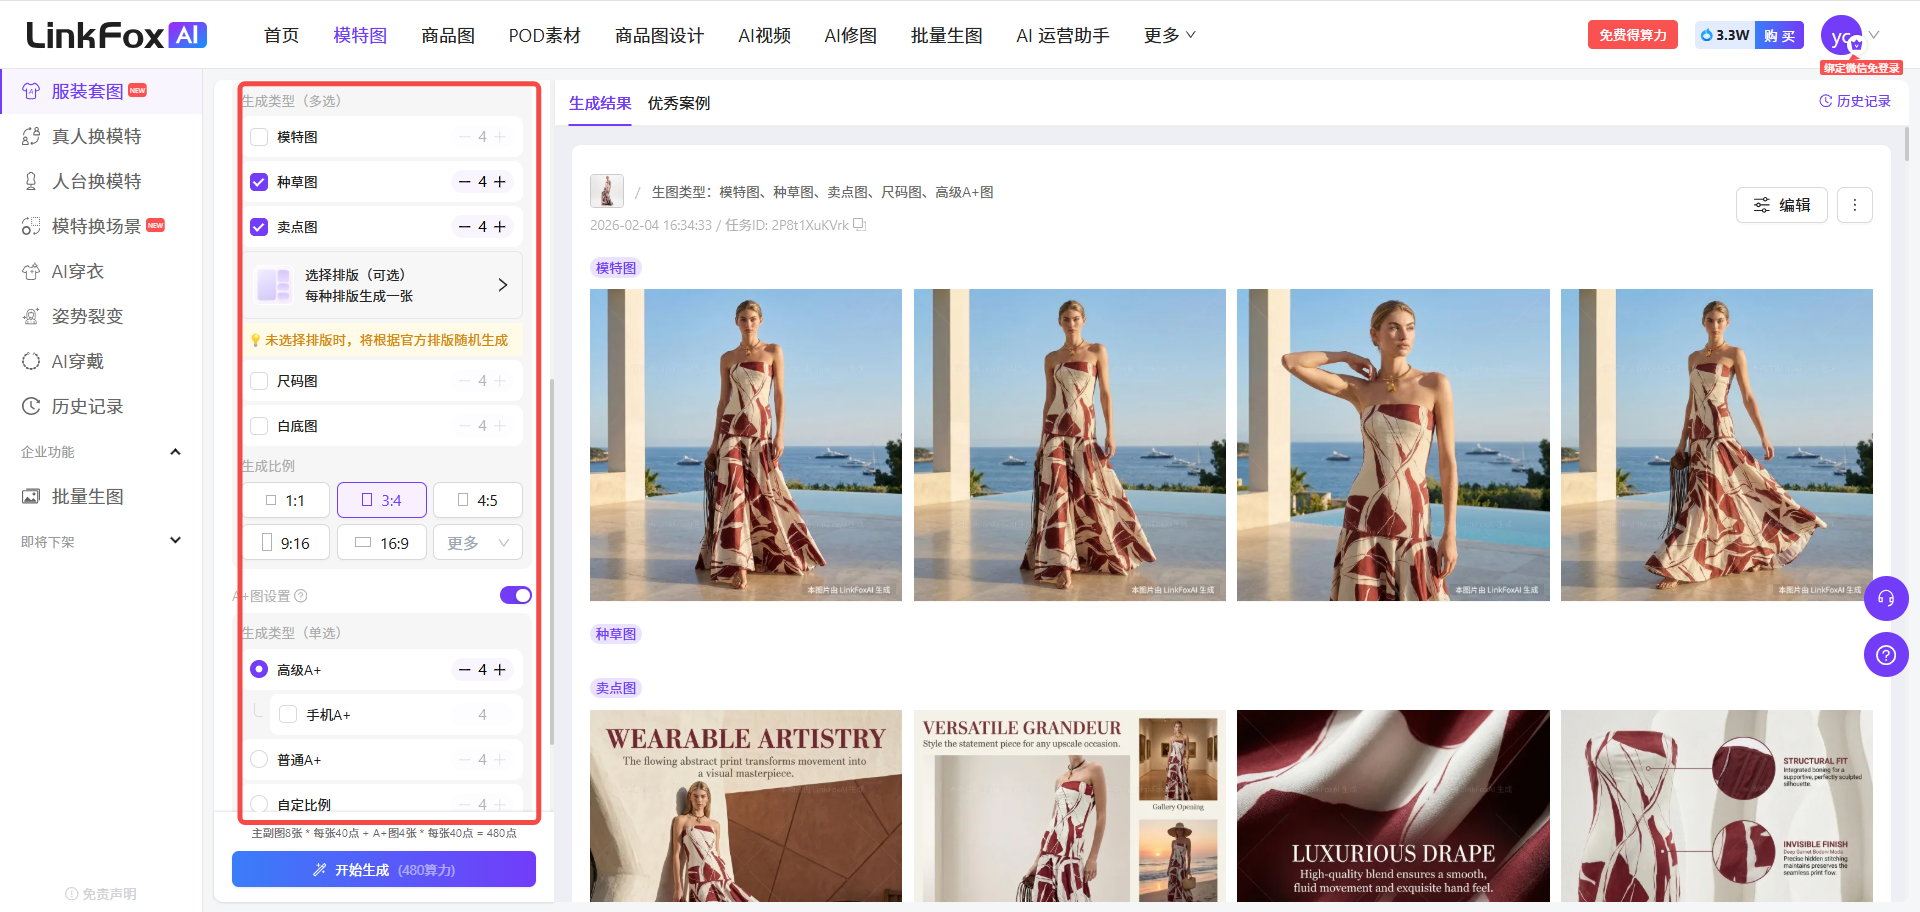The width and height of the screenshot is (1920, 912).
Task: Open the three-dot more options menu
Action: pos(1854,205)
